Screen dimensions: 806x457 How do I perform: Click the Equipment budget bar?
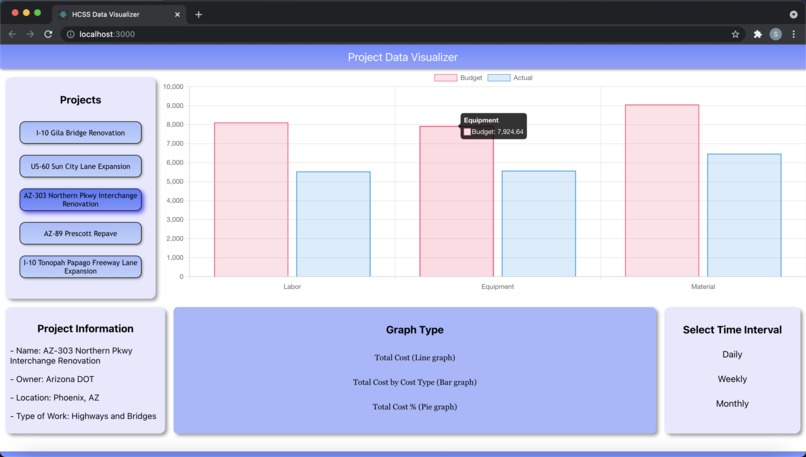456,202
